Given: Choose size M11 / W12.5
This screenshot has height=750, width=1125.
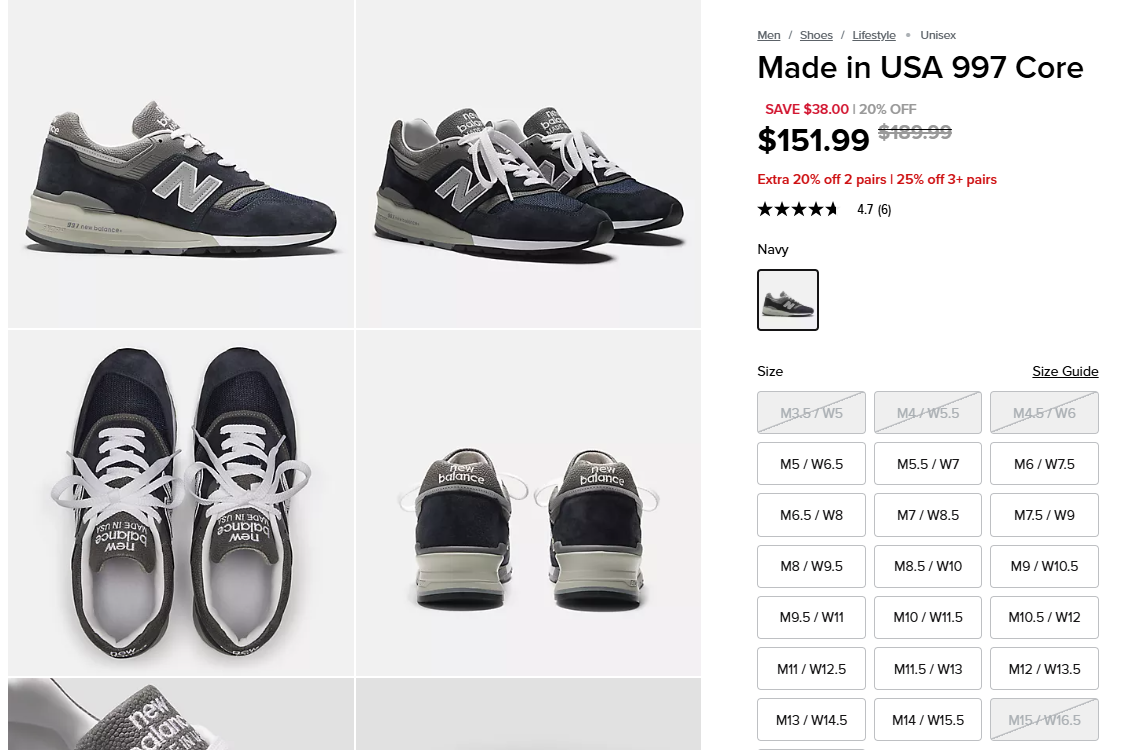Looking at the screenshot, I should pyautogui.click(x=811, y=669).
